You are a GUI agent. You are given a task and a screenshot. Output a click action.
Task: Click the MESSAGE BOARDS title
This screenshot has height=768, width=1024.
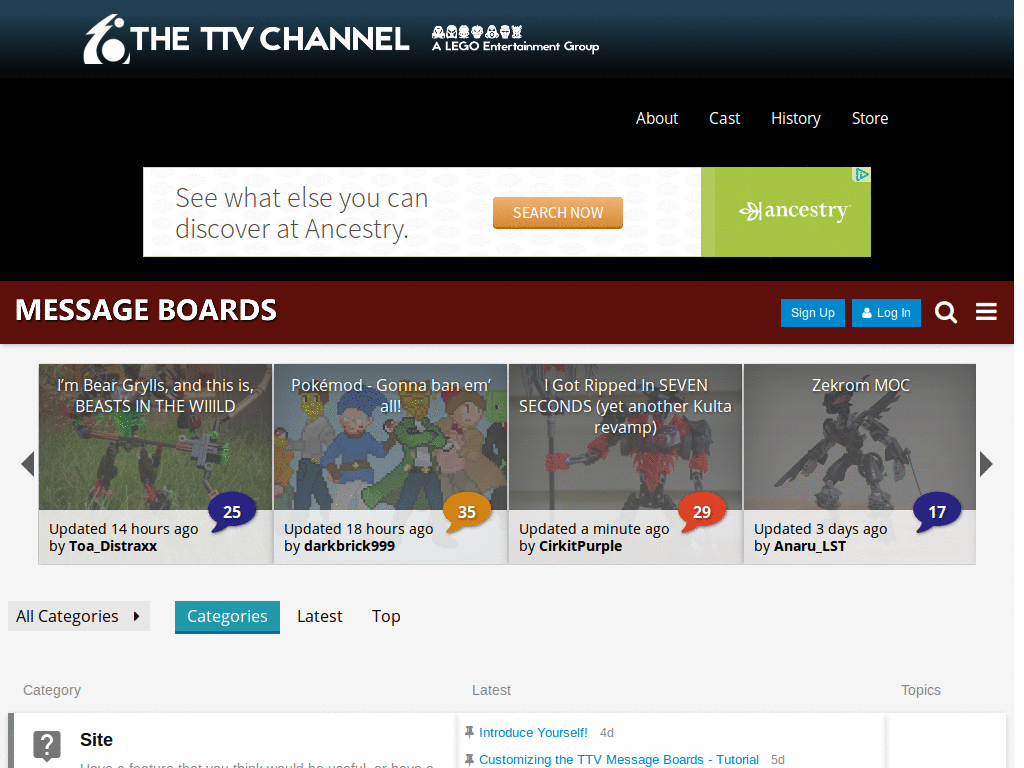pos(146,310)
